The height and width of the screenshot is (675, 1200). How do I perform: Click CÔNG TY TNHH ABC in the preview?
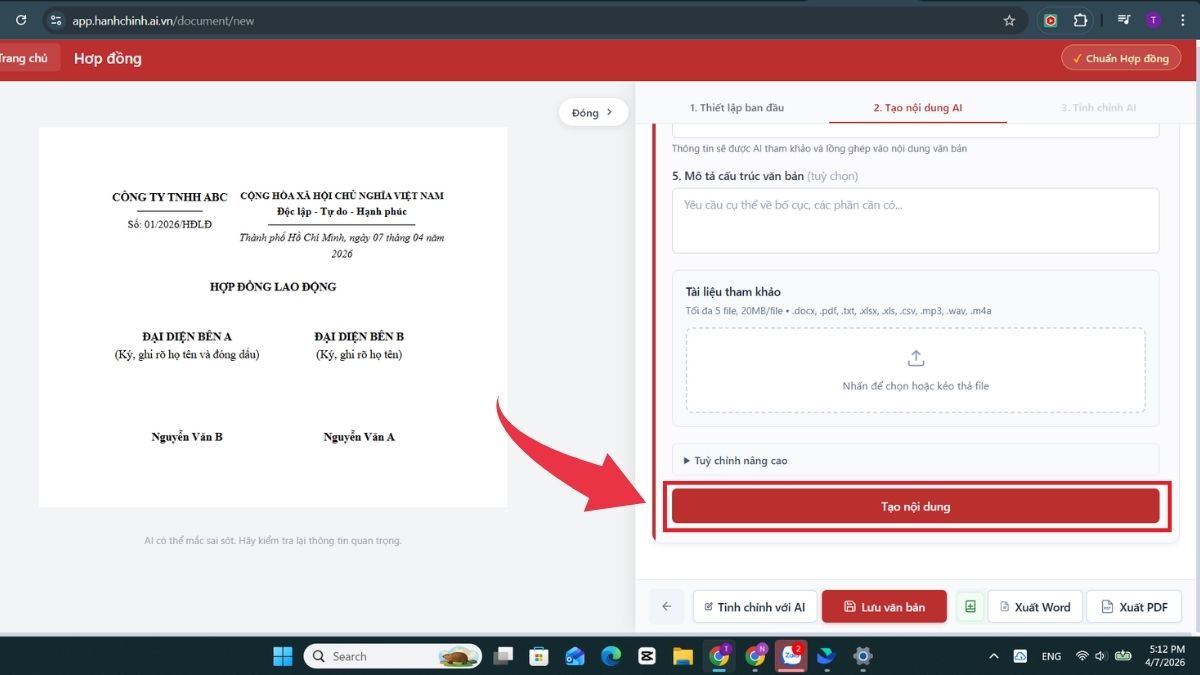170,197
